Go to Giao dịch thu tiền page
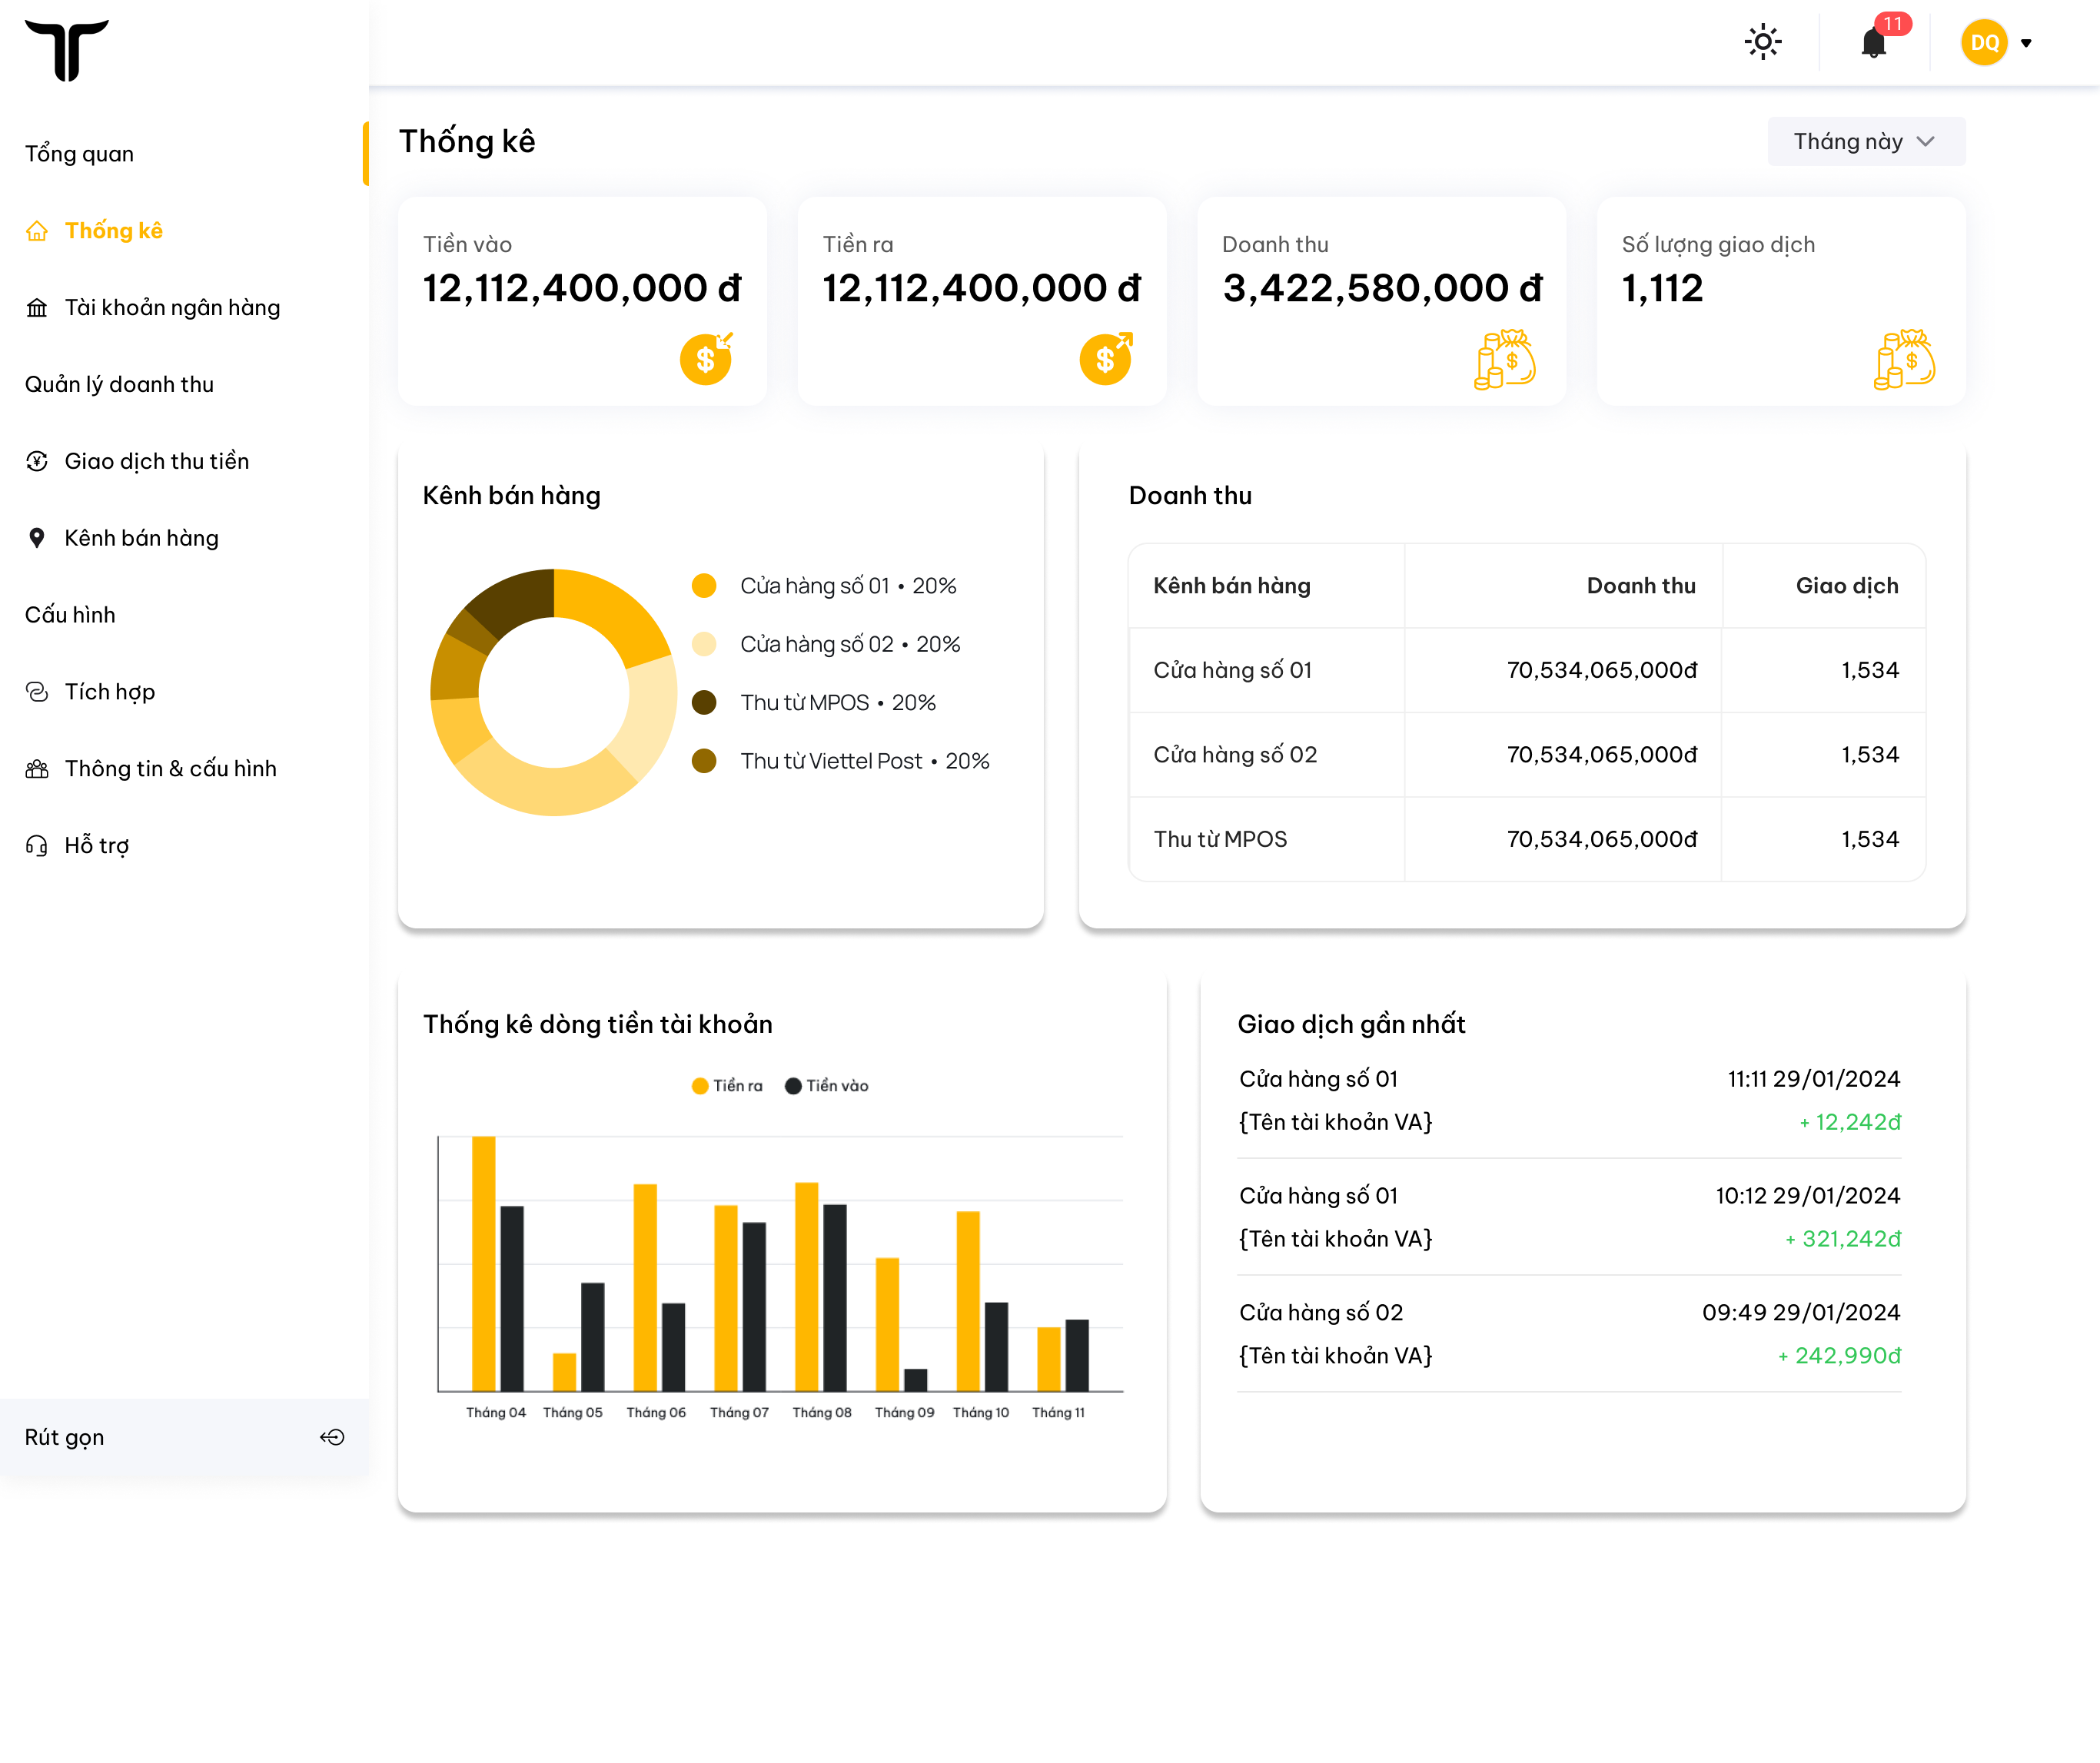This screenshot has height=1763, width=2100. pos(156,461)
